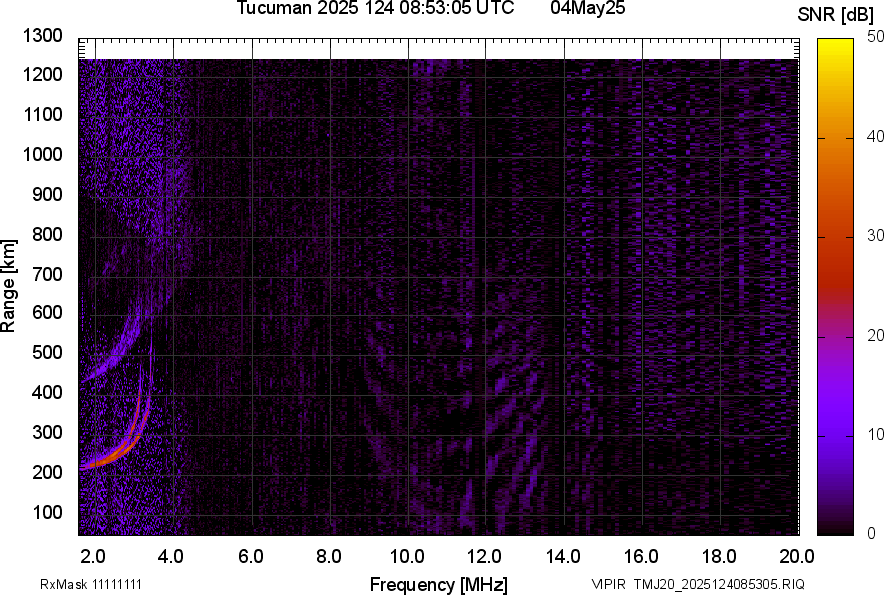This screenshot has height=595, width=884.
Task: Click the 900 range tick label
Action: pos(47,194)
